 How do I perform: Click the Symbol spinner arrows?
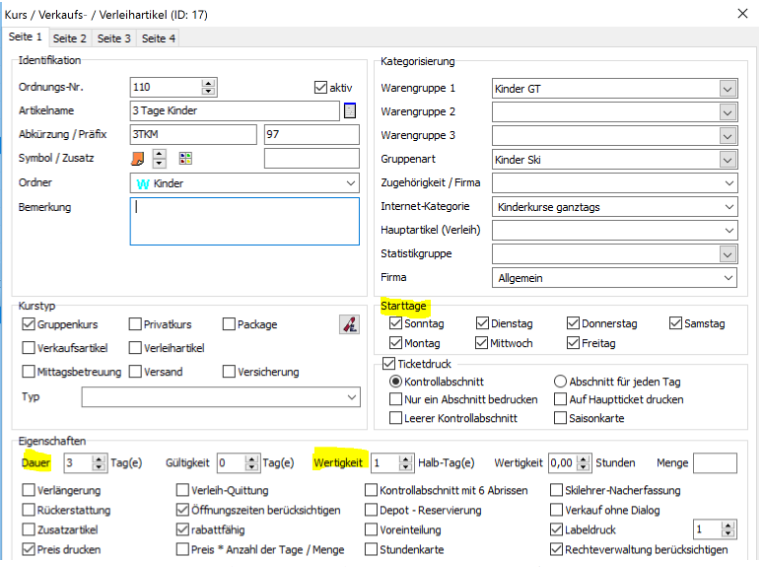159,158
